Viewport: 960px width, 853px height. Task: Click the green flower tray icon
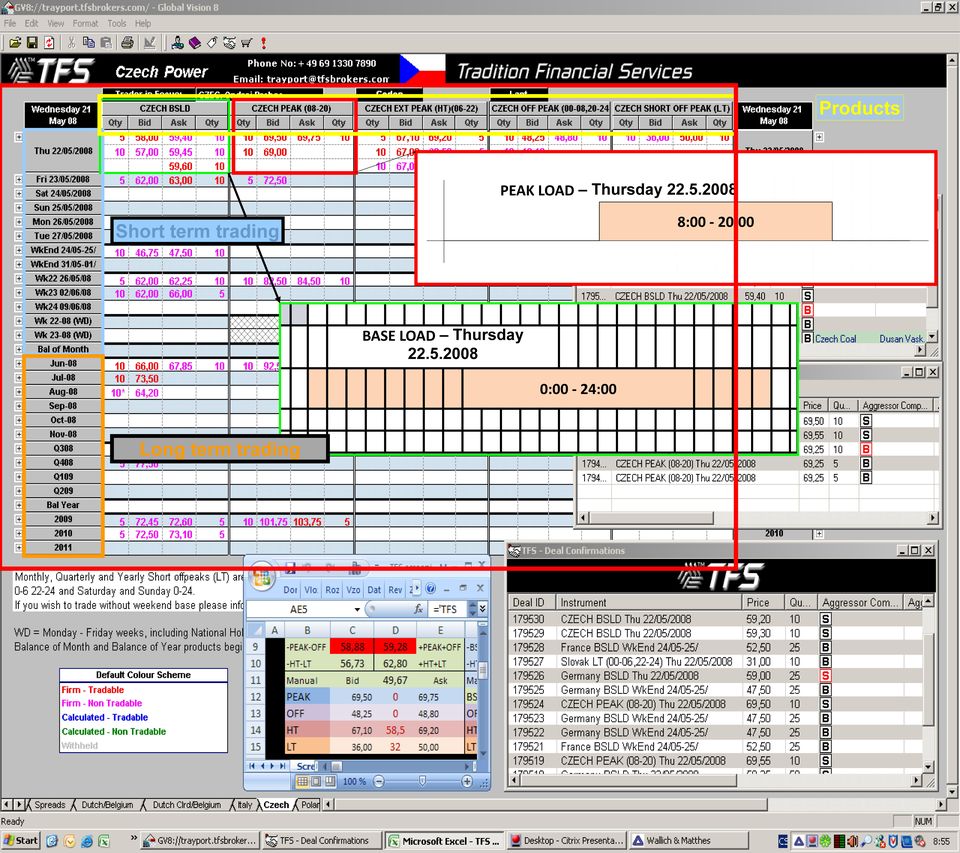click(x=826, y=841)
